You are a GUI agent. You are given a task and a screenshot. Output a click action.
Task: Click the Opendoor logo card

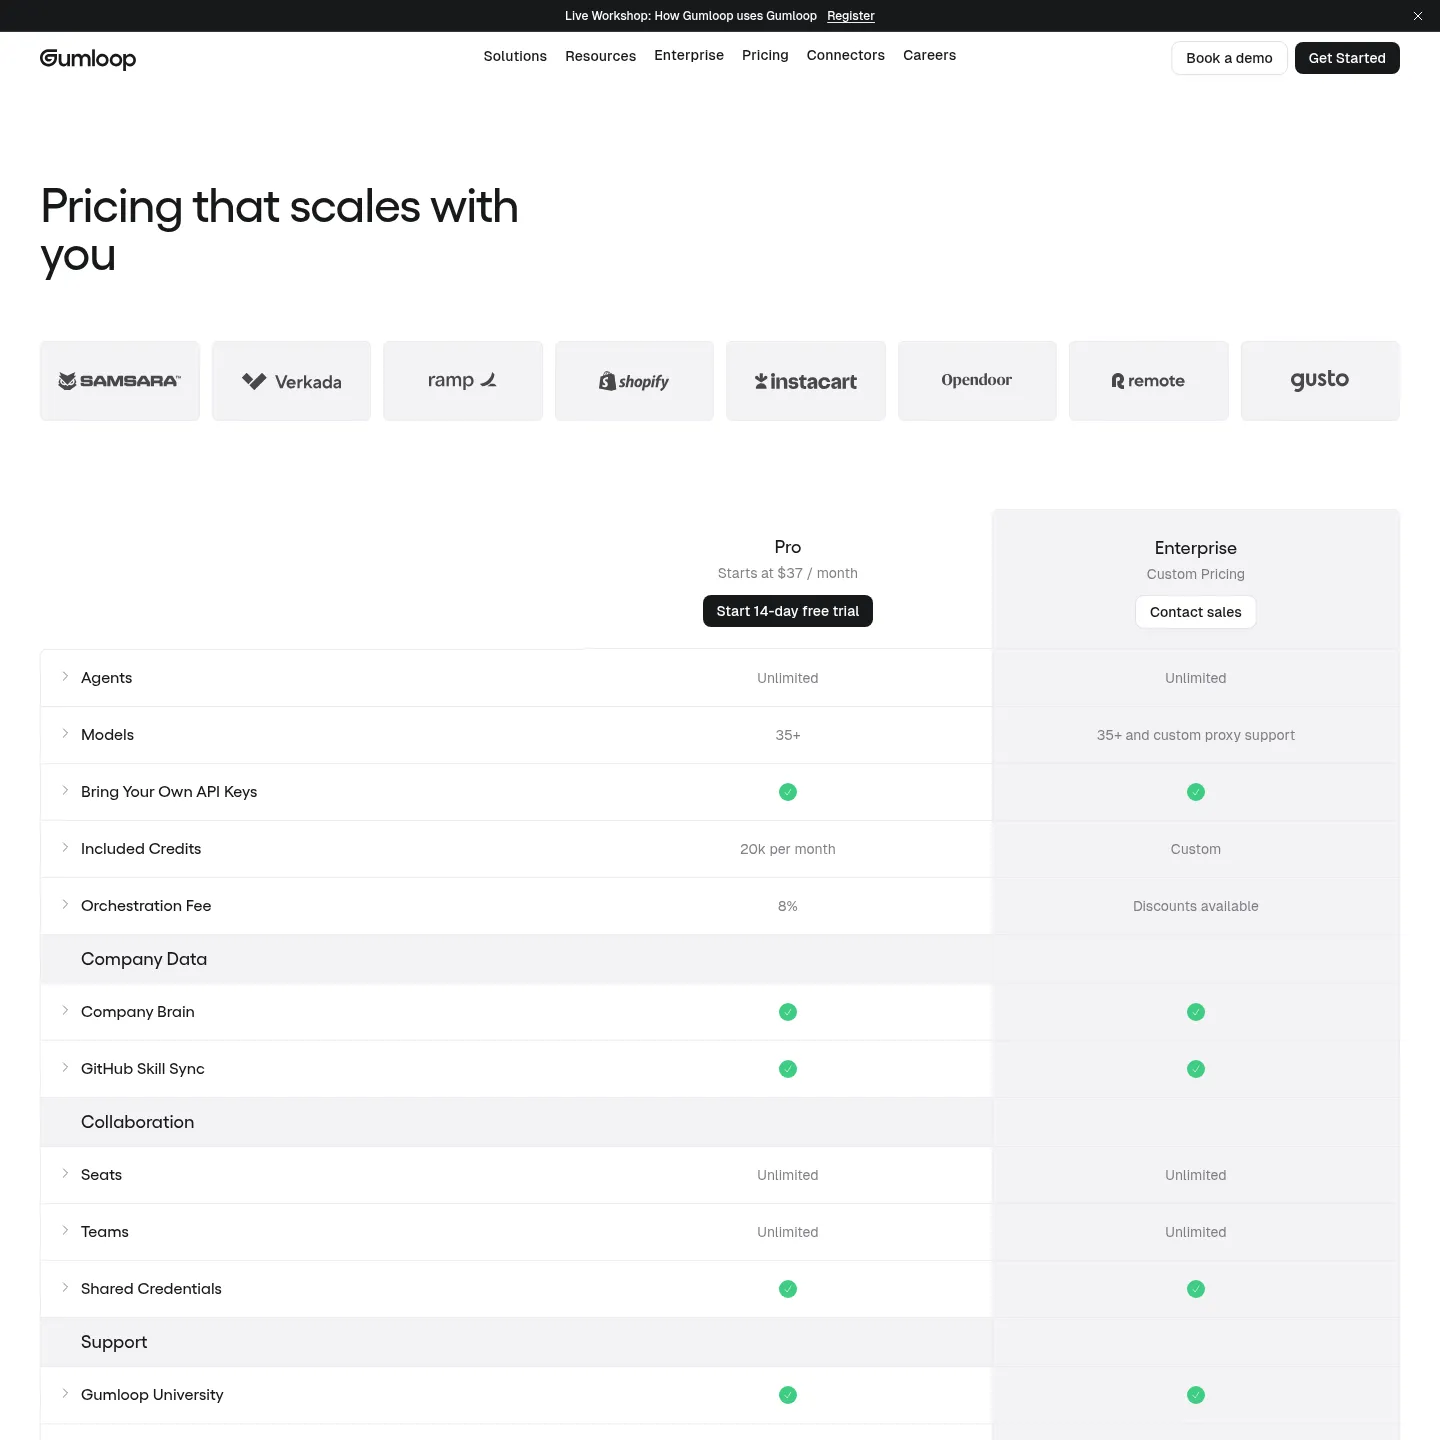point(977,381)
